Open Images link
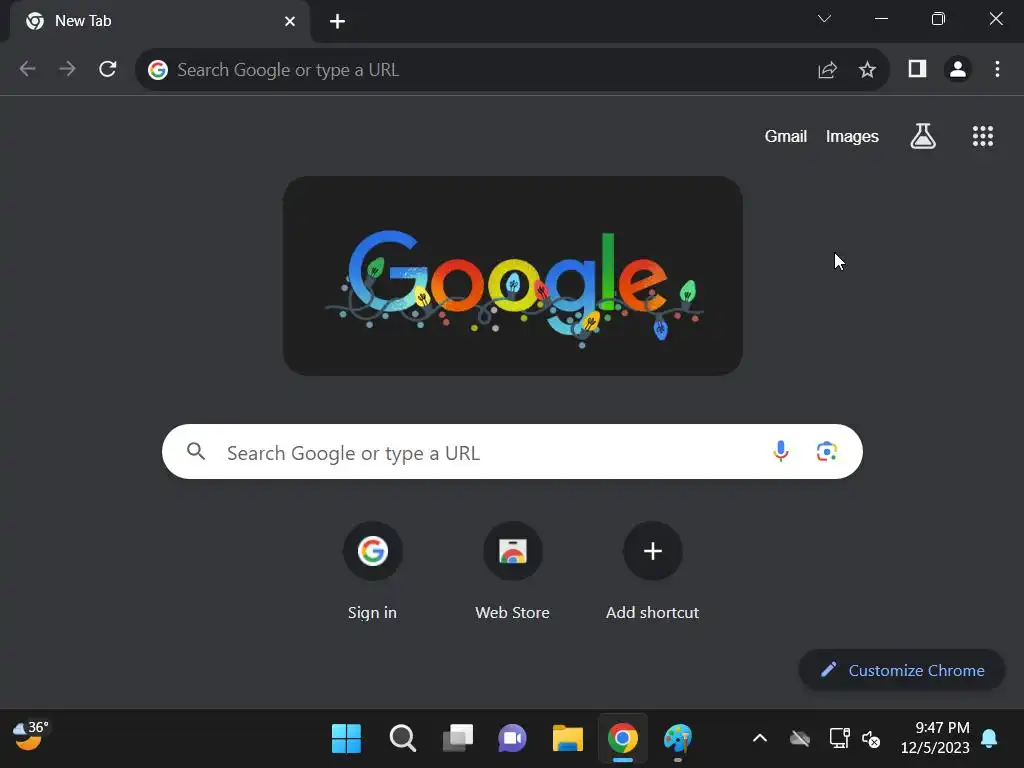 click(x=852, y=136)
